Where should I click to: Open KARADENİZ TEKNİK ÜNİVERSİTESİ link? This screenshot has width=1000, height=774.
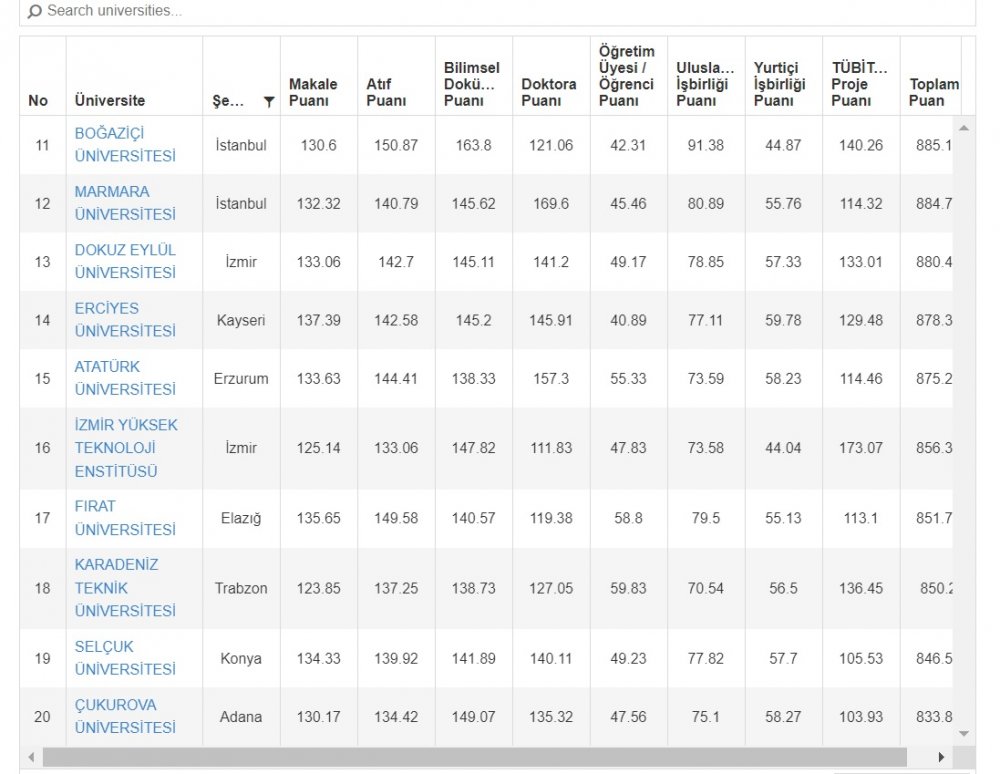pyautogui.click(x=125, y=588)
